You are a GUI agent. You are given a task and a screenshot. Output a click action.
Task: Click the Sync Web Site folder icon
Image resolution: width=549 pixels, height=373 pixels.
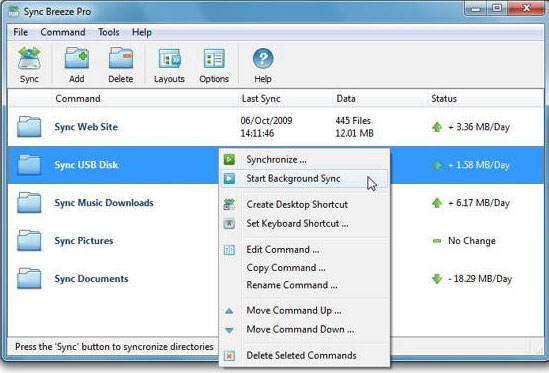click(29, 126)
